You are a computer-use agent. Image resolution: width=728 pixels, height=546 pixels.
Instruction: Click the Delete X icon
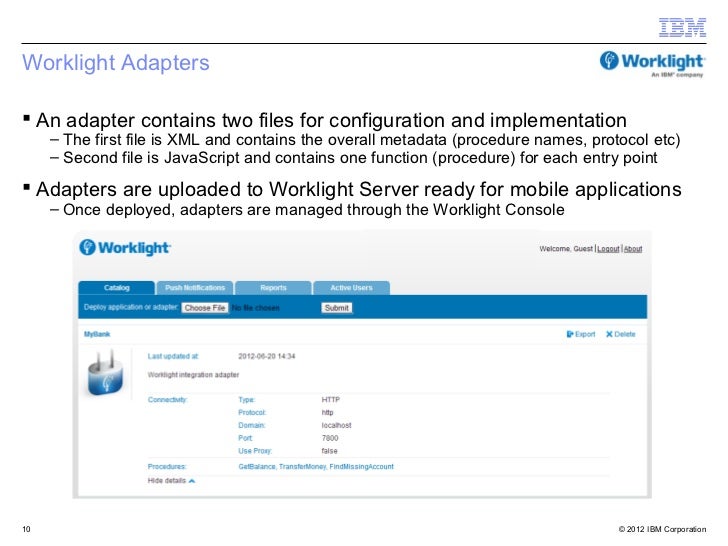tap(609, 334)
